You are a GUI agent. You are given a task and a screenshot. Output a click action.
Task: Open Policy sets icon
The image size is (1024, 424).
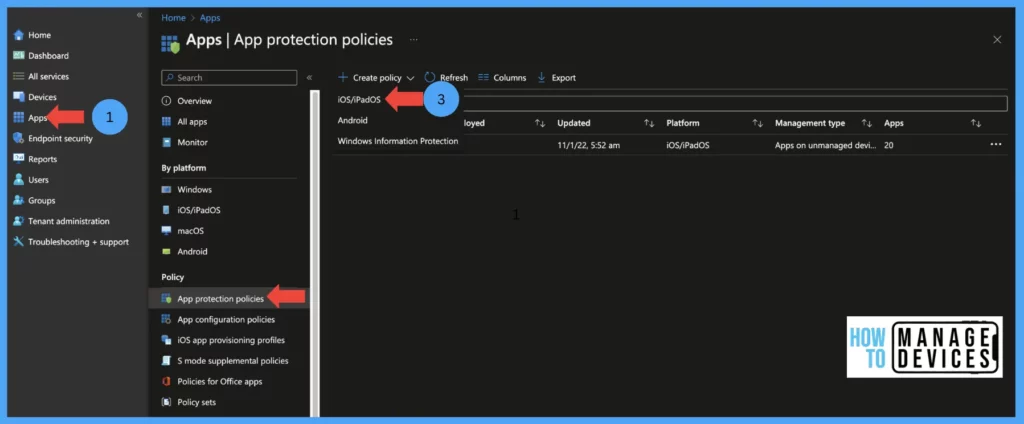point(166,402)
